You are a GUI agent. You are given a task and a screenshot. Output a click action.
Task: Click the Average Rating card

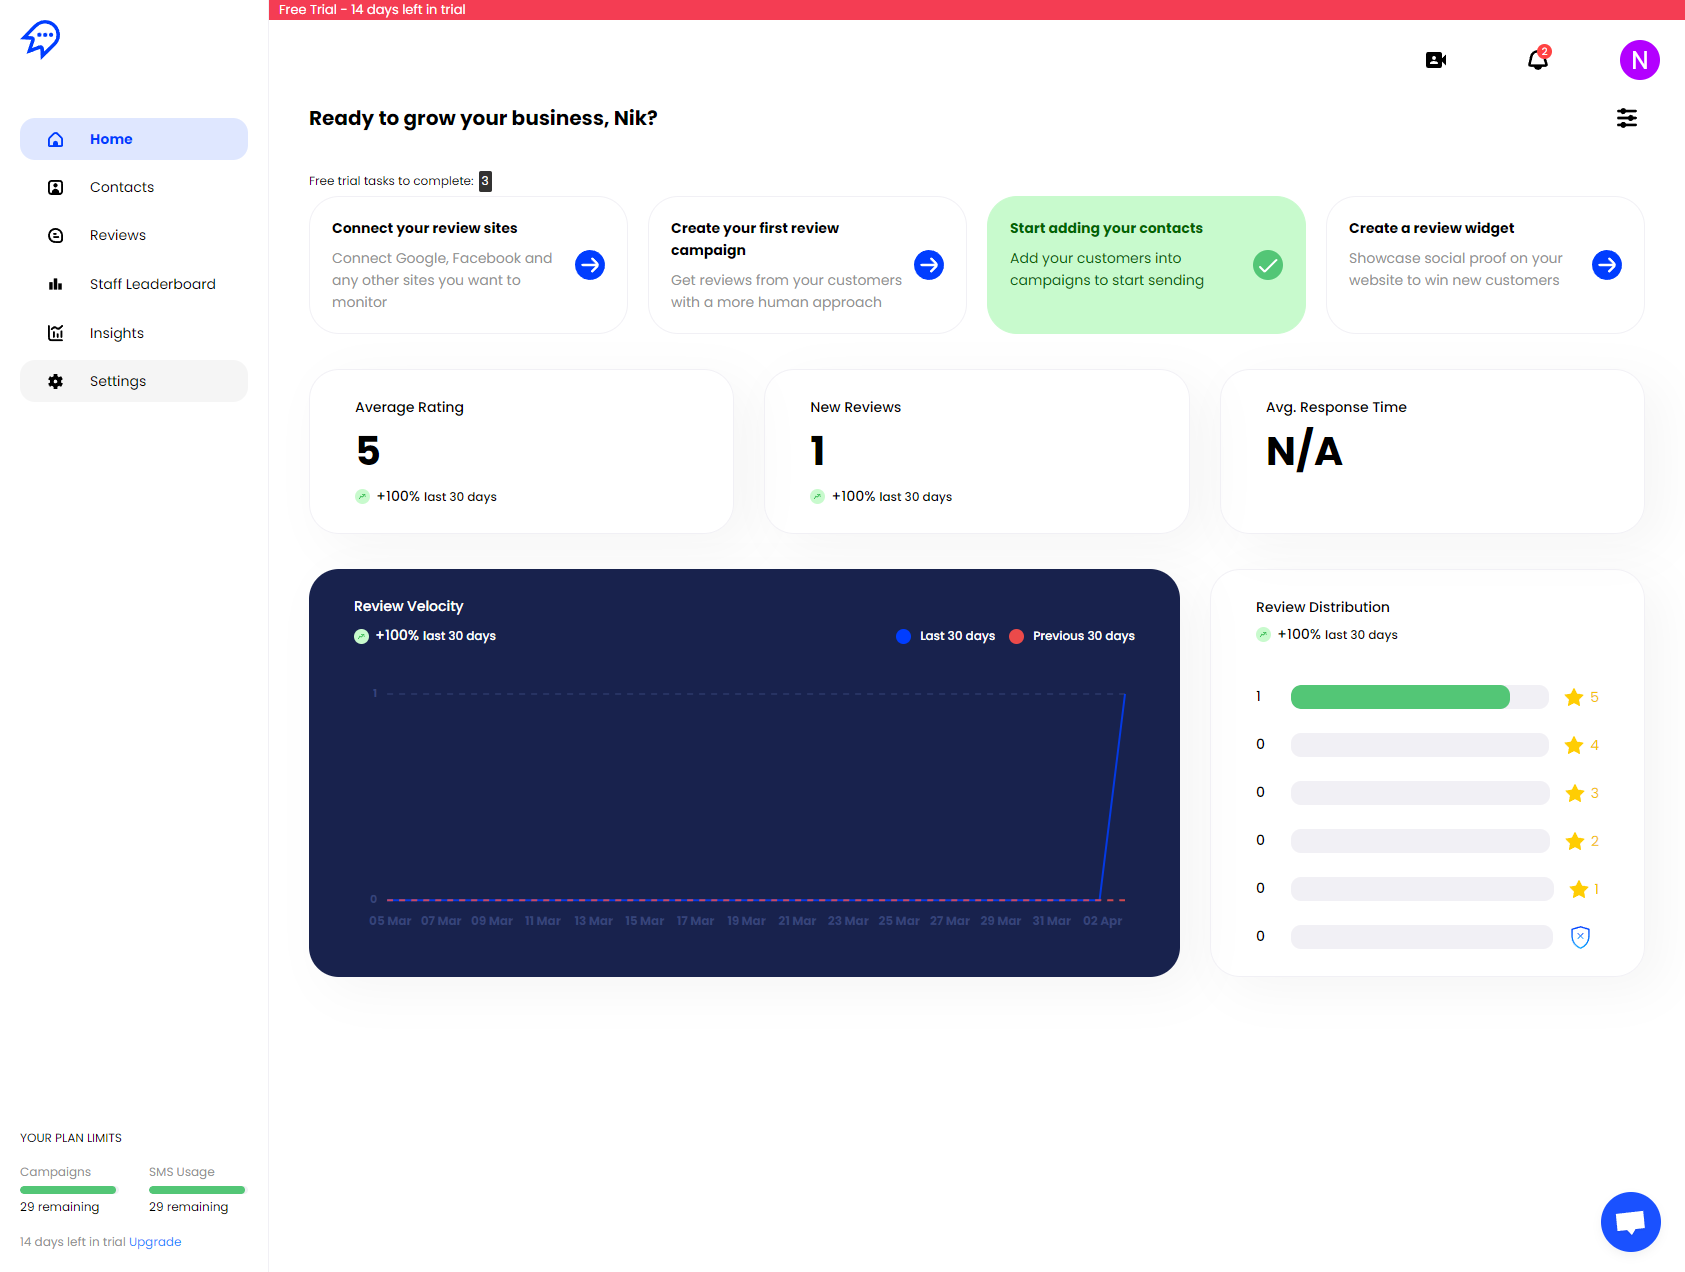521,451
